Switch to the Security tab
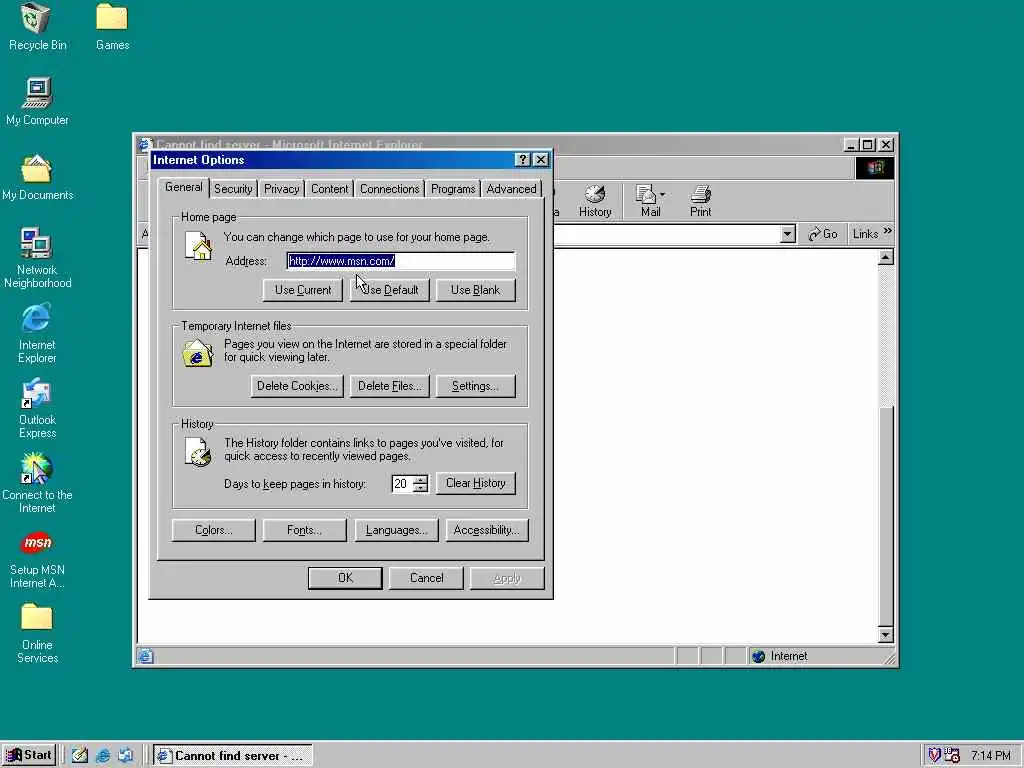Screen dimensions: 1024x768 233,189
